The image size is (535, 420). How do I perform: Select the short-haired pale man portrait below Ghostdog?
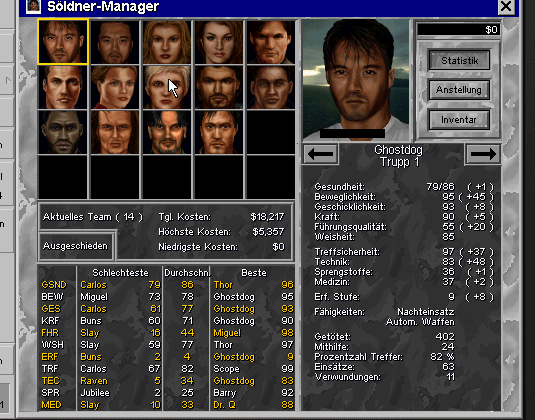click(x=63, y=87)
